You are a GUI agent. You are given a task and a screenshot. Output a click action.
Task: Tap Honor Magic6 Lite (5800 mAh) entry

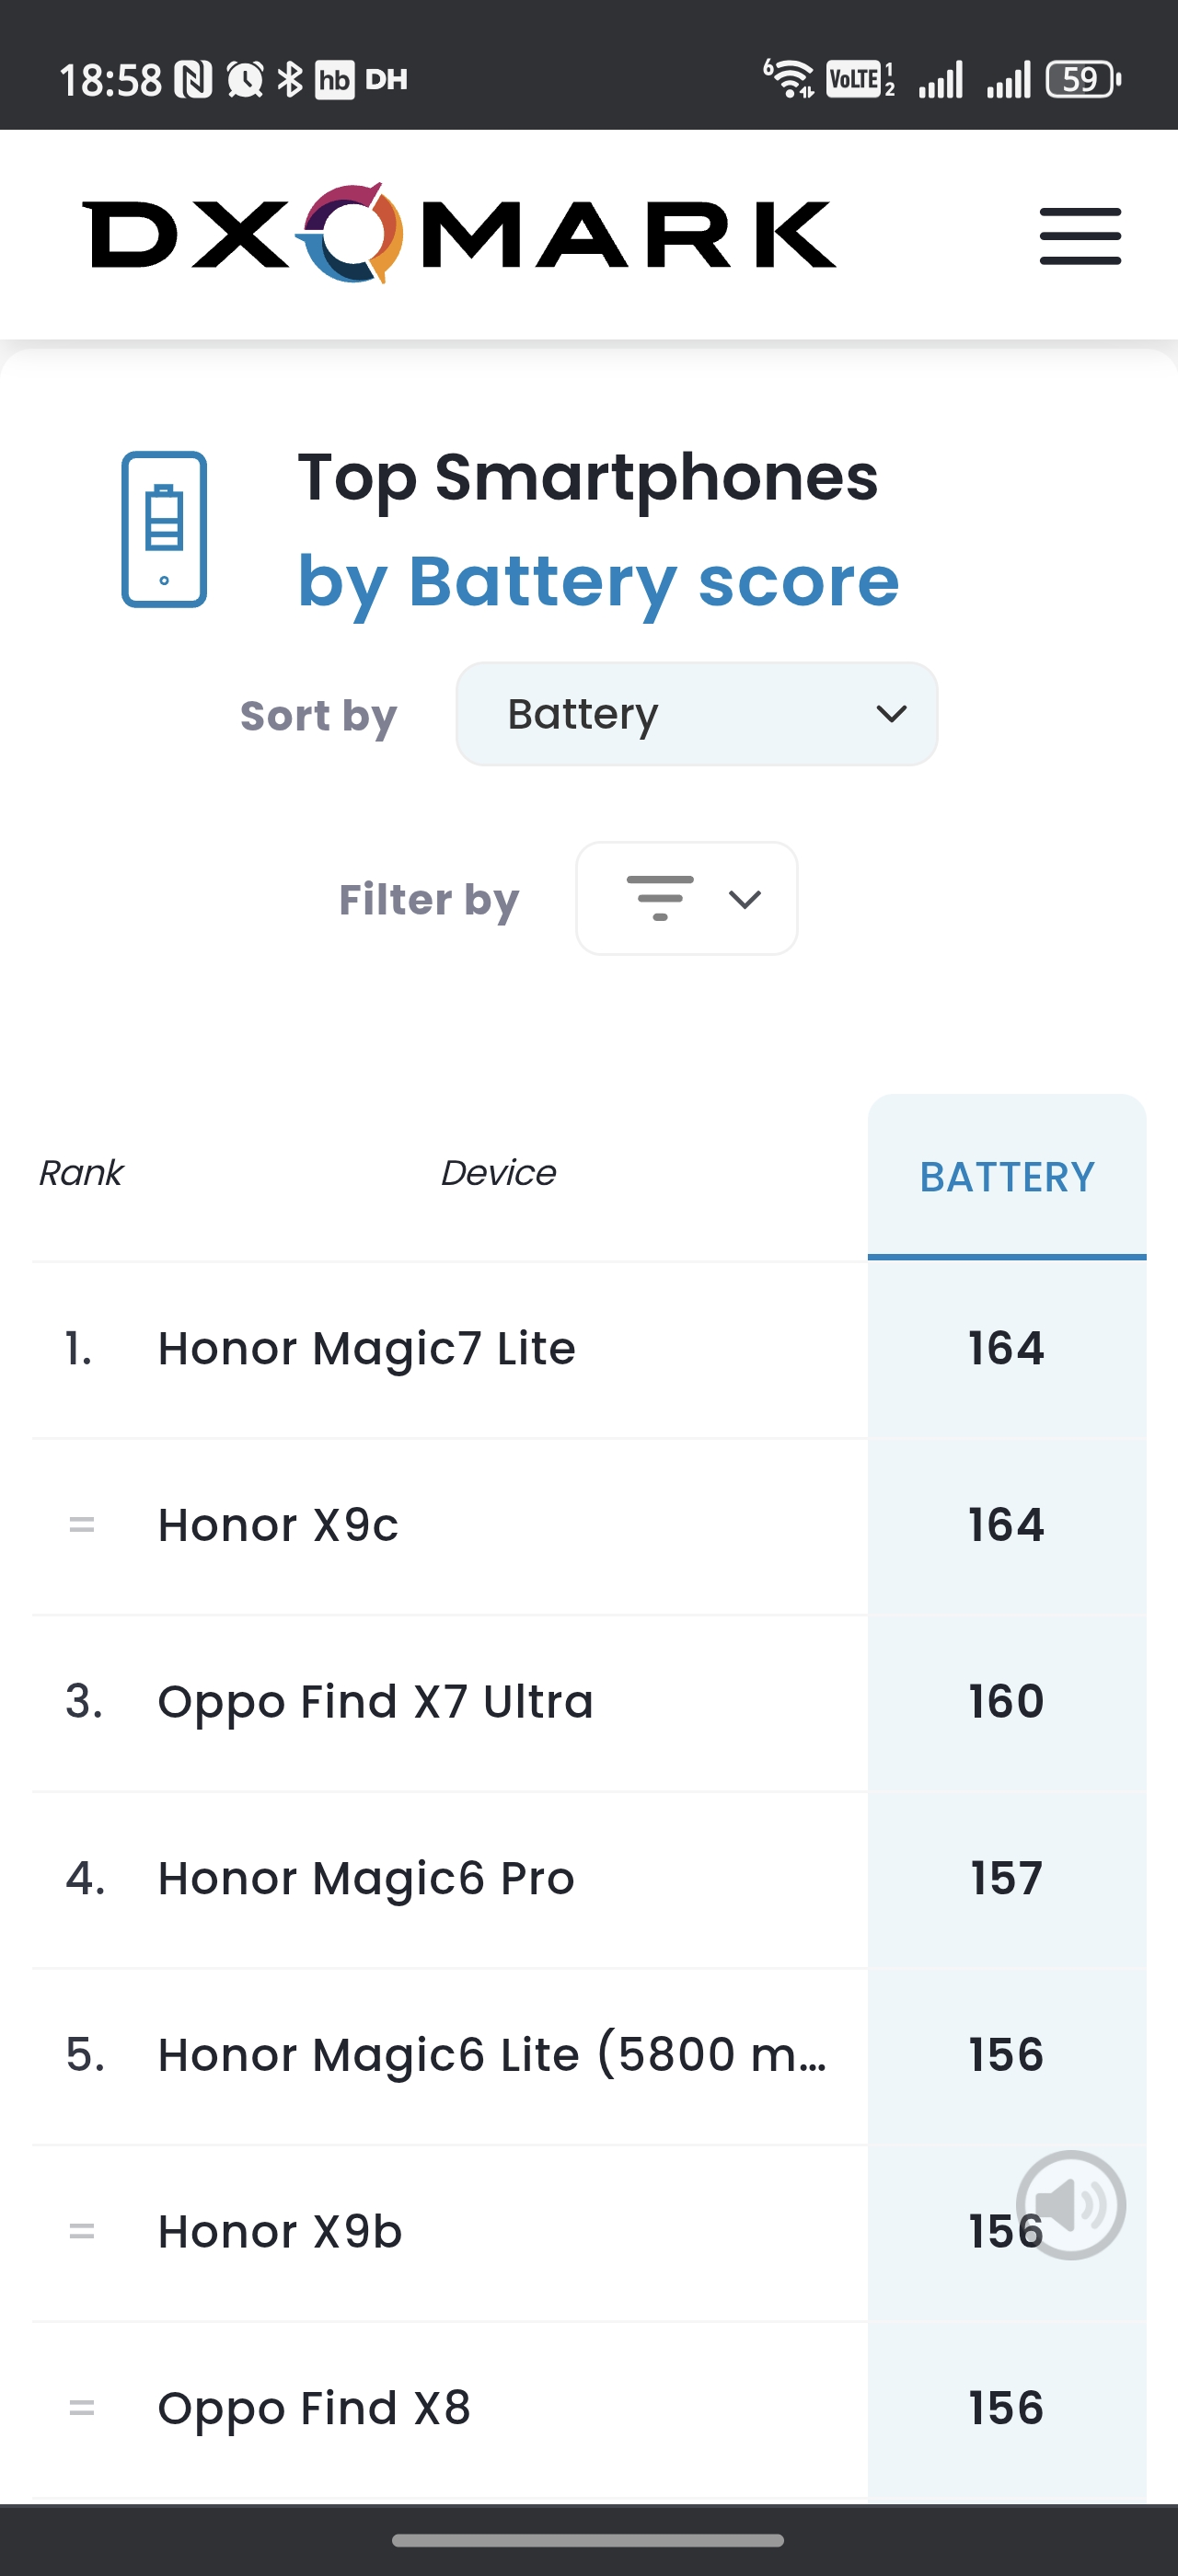[492, 2055]
